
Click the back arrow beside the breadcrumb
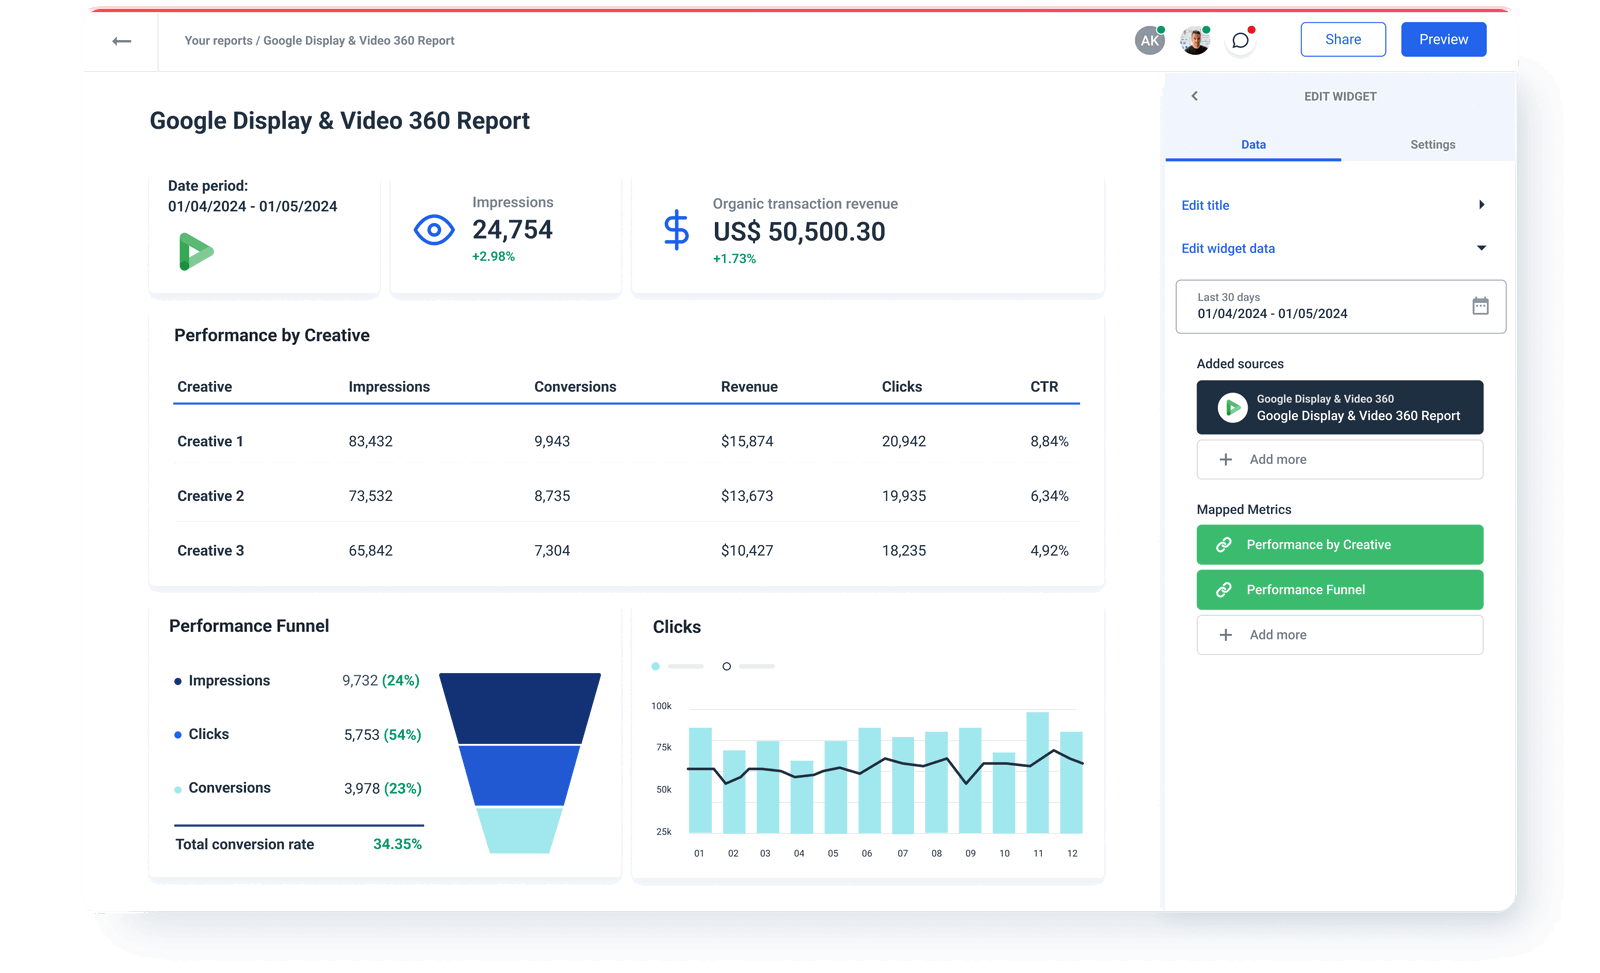pyautogui.click(x=120, y=40)
